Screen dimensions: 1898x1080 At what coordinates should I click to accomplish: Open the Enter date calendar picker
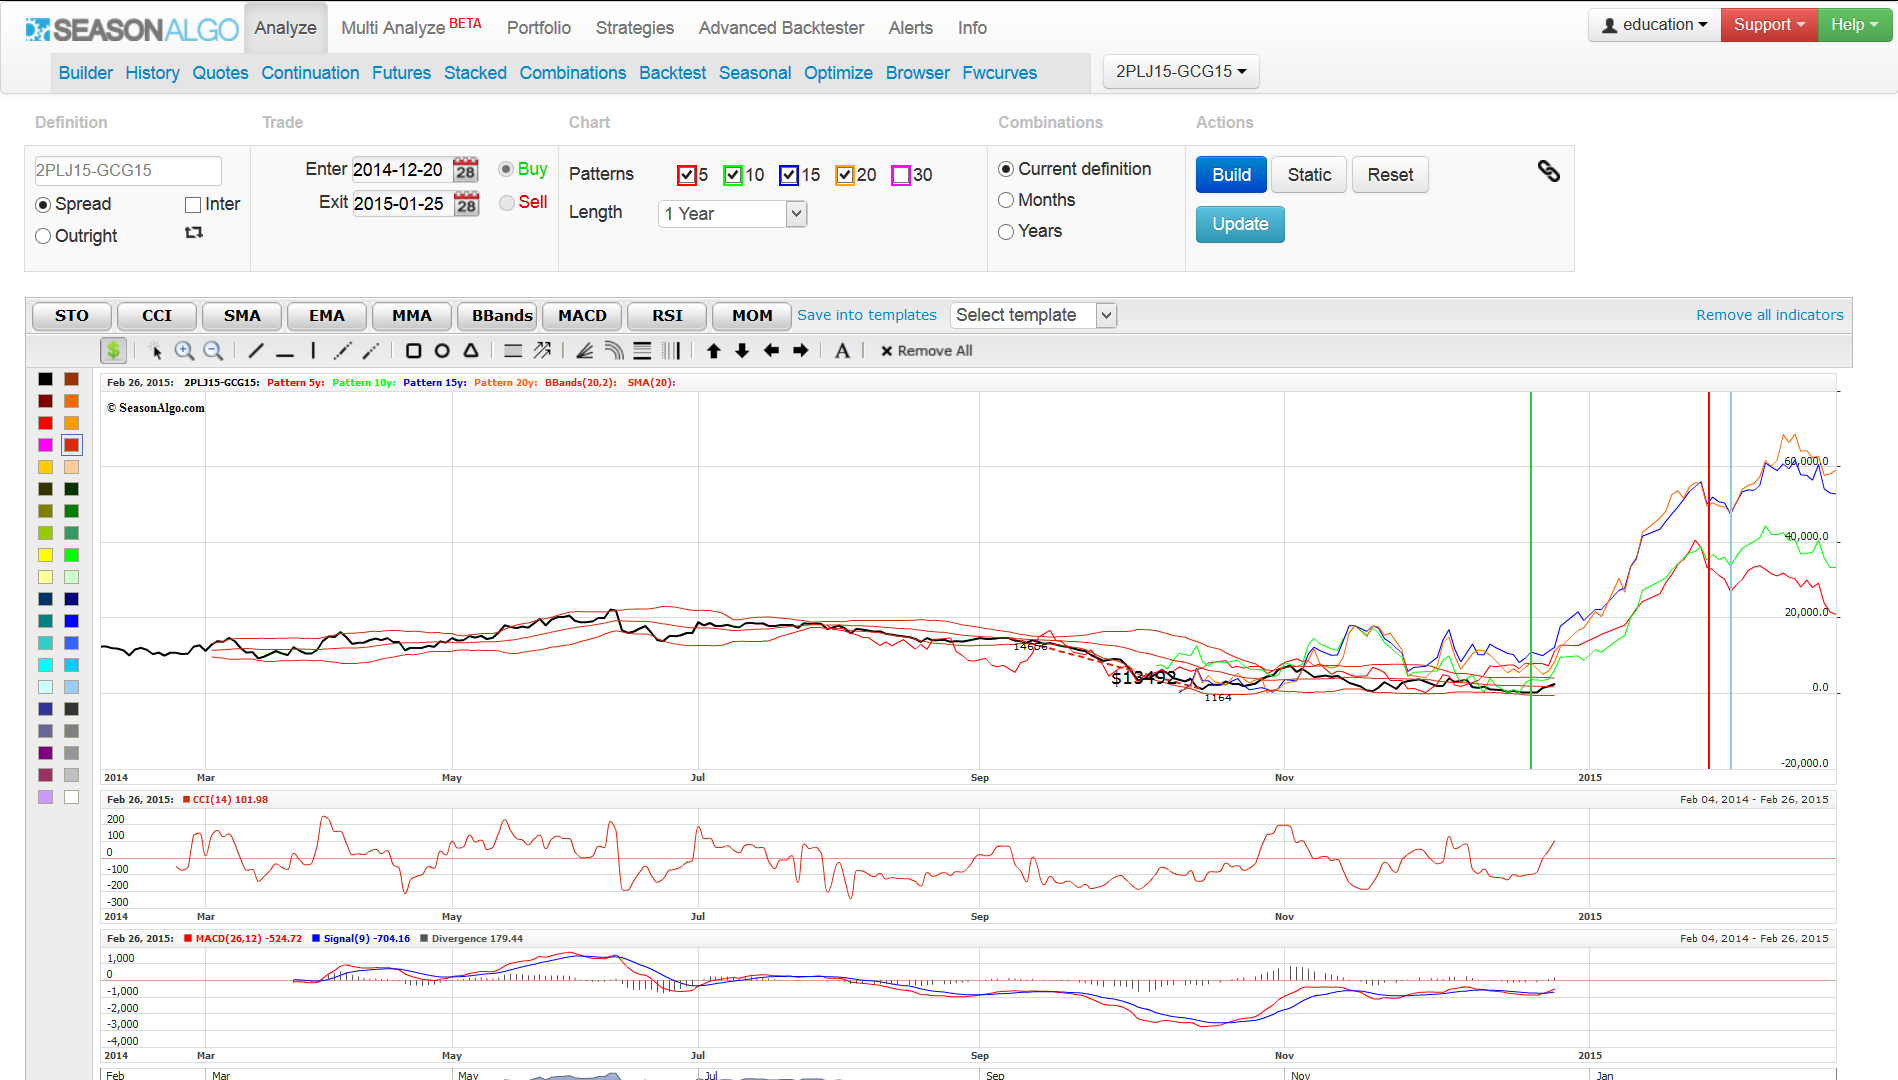466,170
